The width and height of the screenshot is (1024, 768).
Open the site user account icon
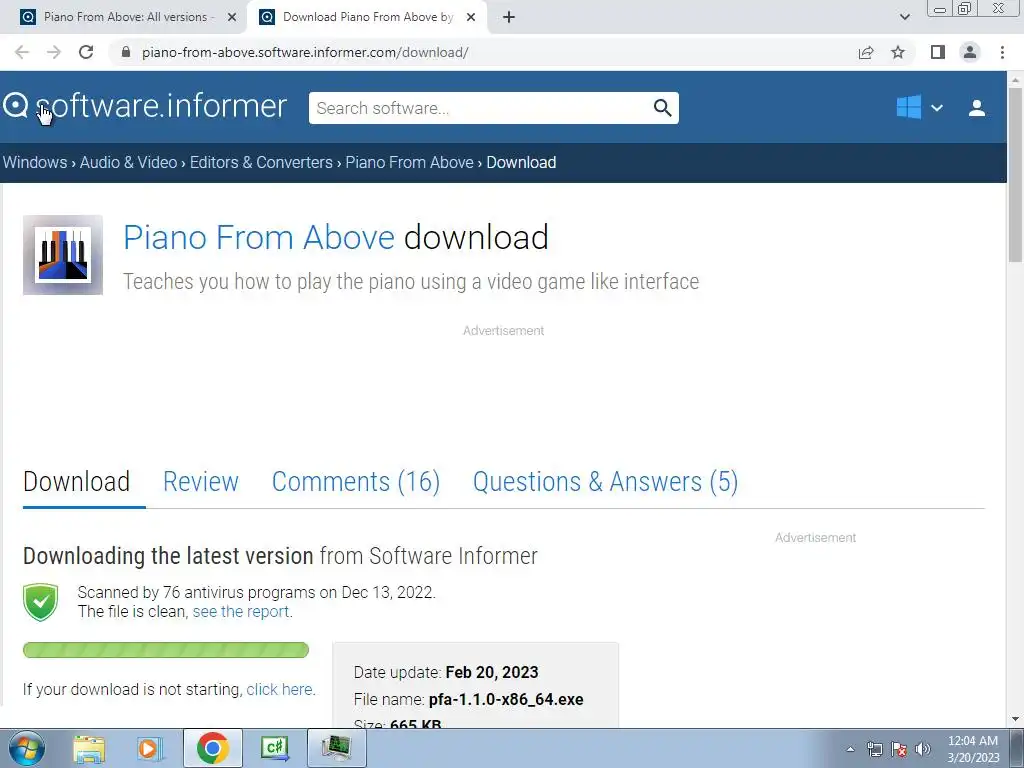point(977,108)
